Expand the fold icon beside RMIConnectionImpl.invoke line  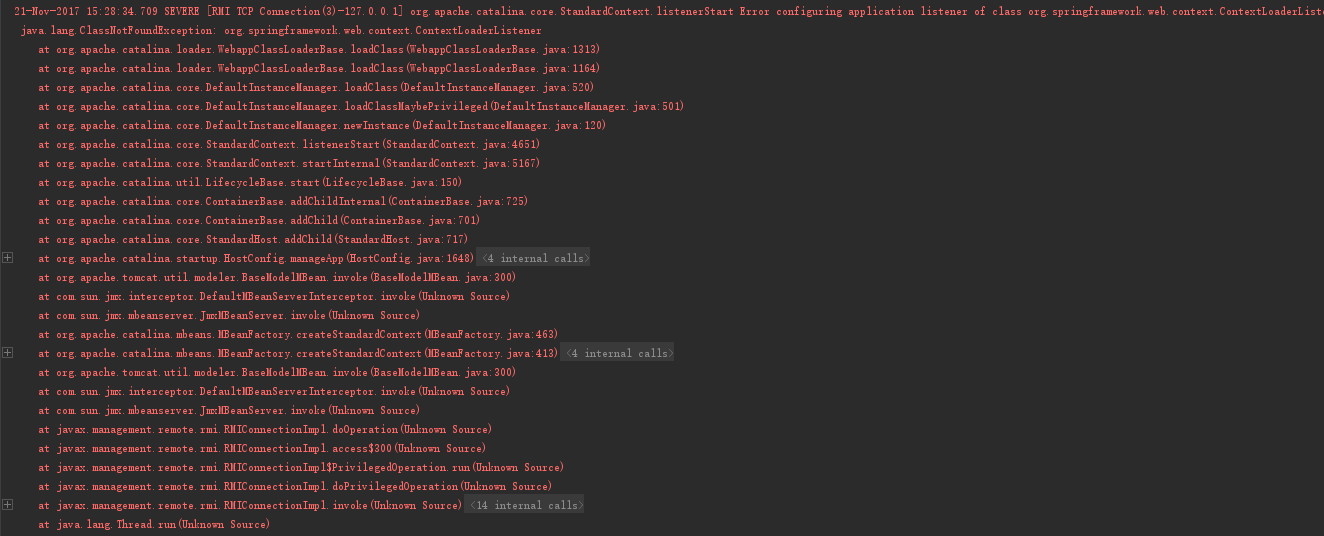pos(8,505)
